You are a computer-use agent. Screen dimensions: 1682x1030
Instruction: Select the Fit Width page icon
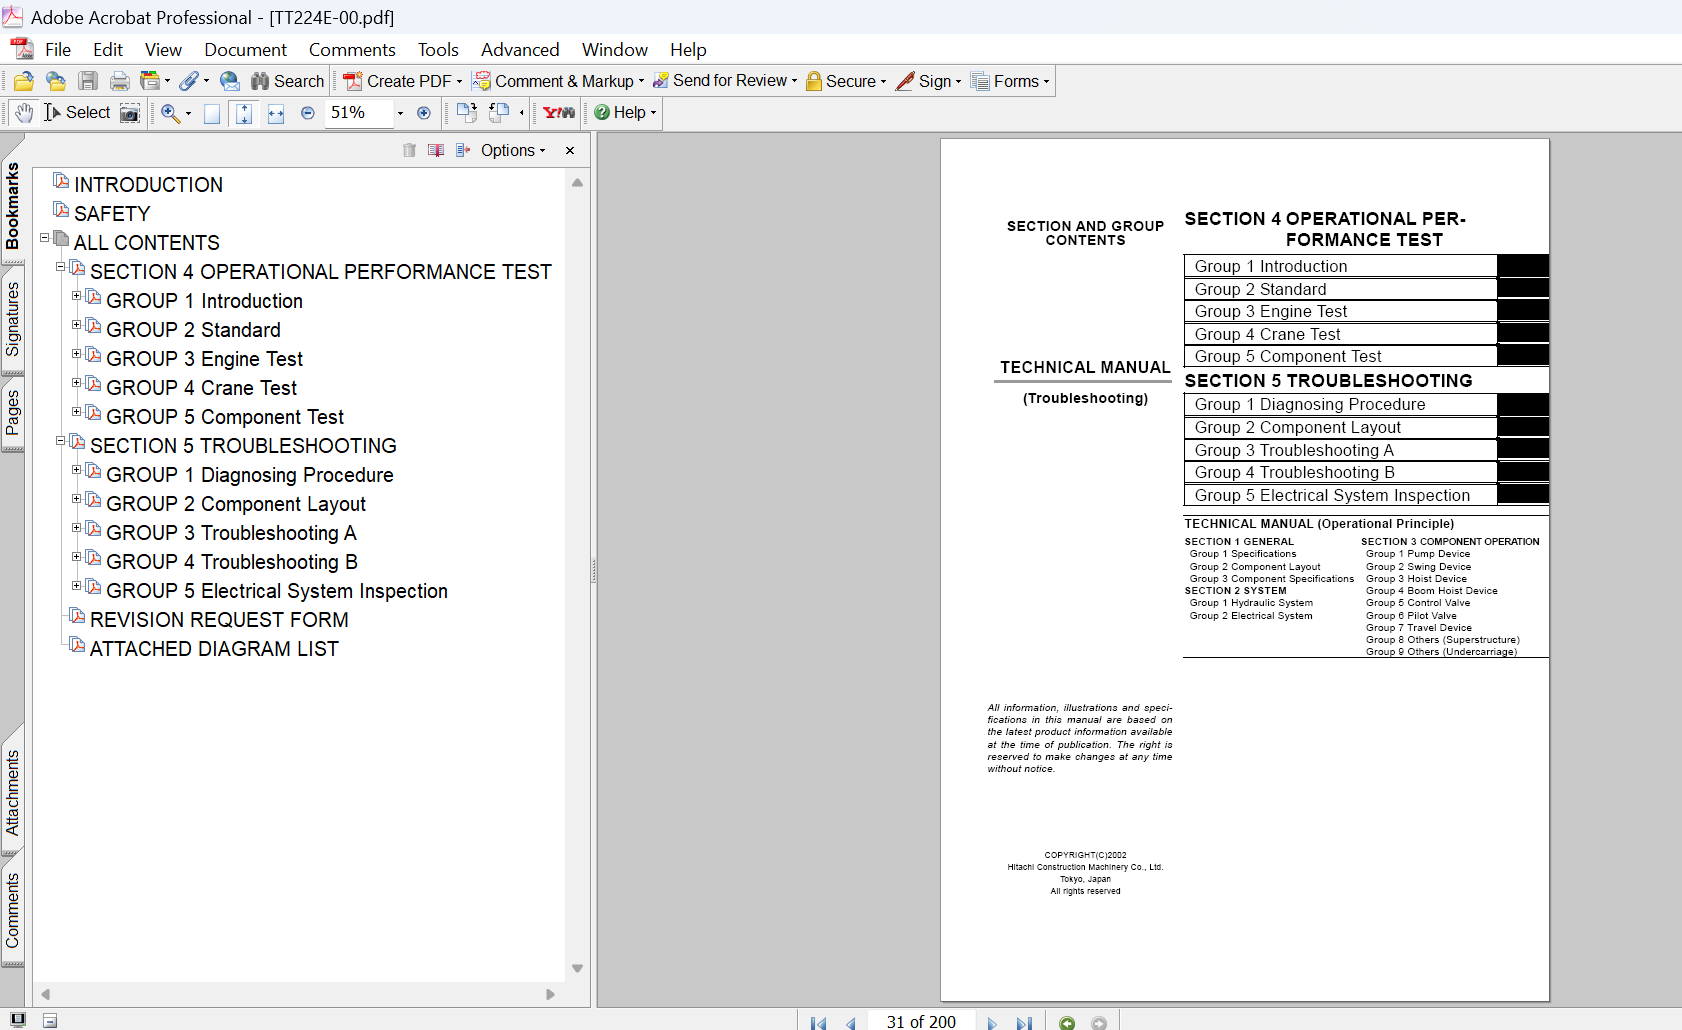tap(276, 113)
